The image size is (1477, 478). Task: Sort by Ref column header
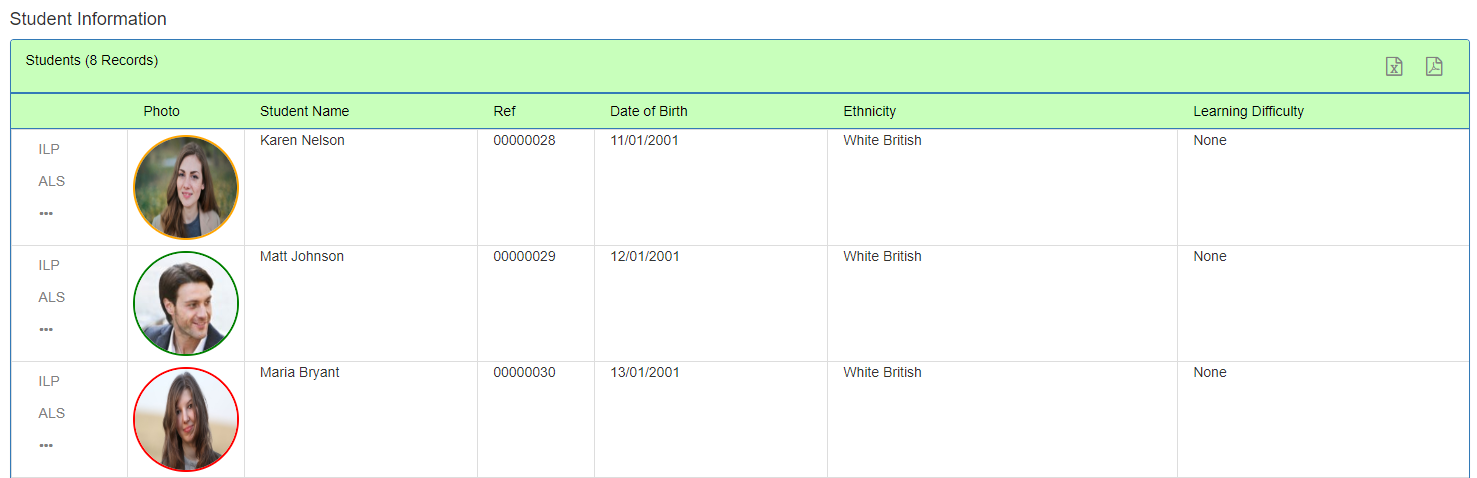[x=504, y=111]
